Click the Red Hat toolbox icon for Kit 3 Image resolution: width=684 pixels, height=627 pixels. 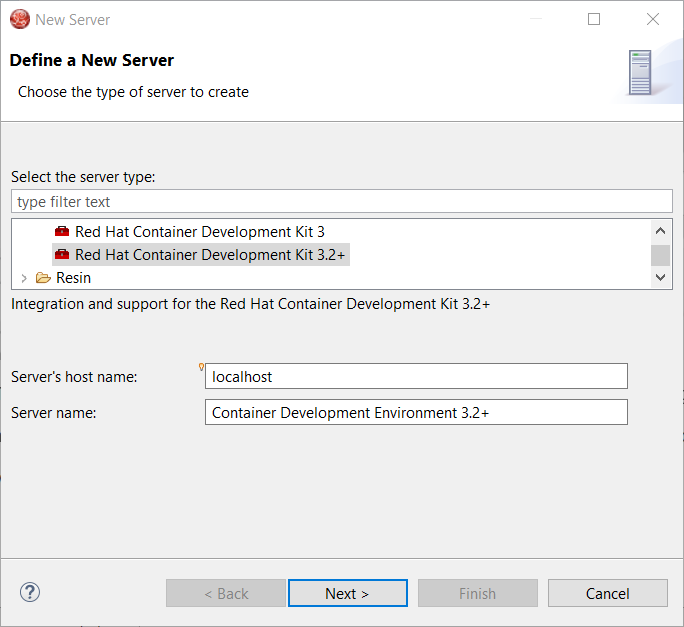pyautogui.click(x=62, y=232)
